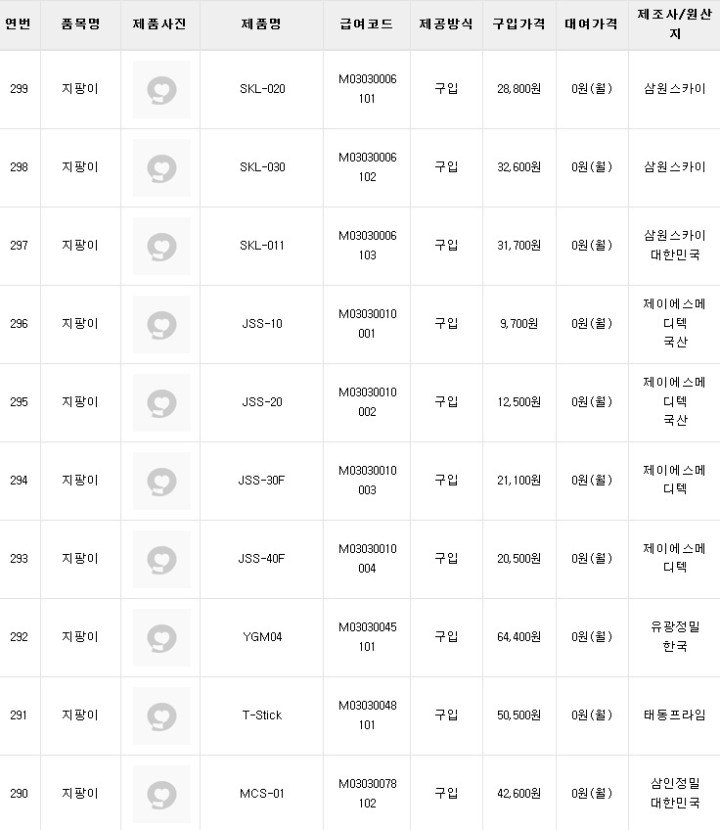Click the 64,400원 purchase price cell

point(518,637)
